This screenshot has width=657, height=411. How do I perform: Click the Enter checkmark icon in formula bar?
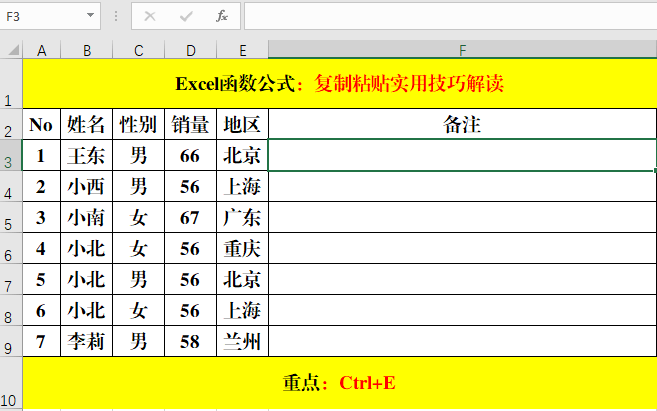186,16
